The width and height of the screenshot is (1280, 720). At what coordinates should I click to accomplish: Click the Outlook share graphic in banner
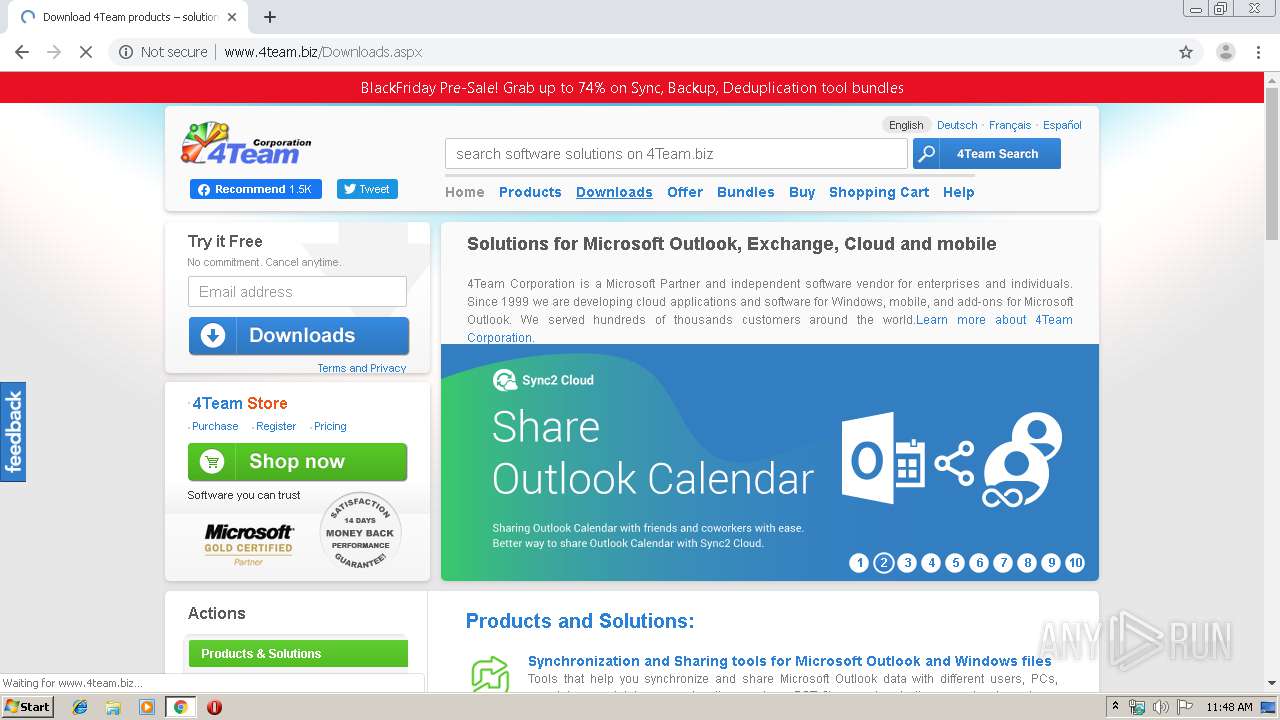click(x=951, y=461)
